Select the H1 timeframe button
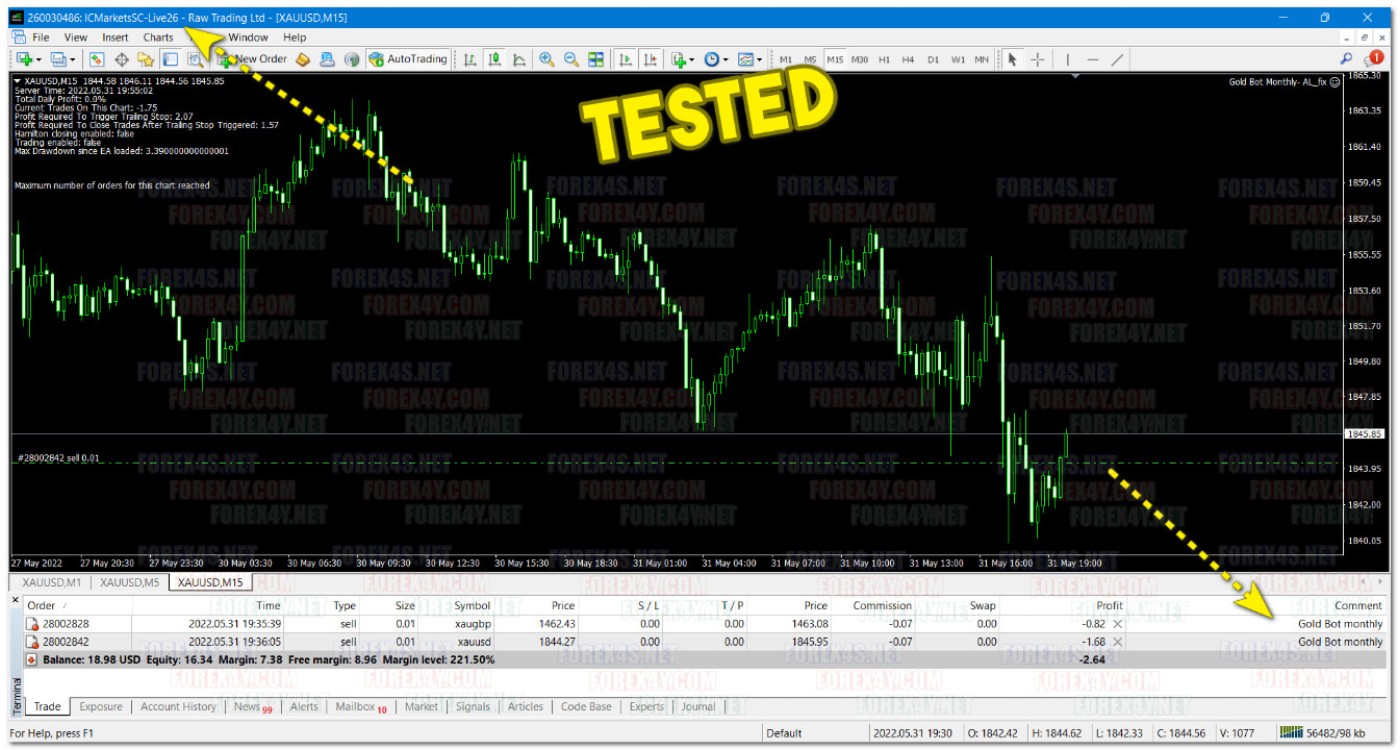The height and width of the screenshot is (750, 1400). (x=884, y=60)
